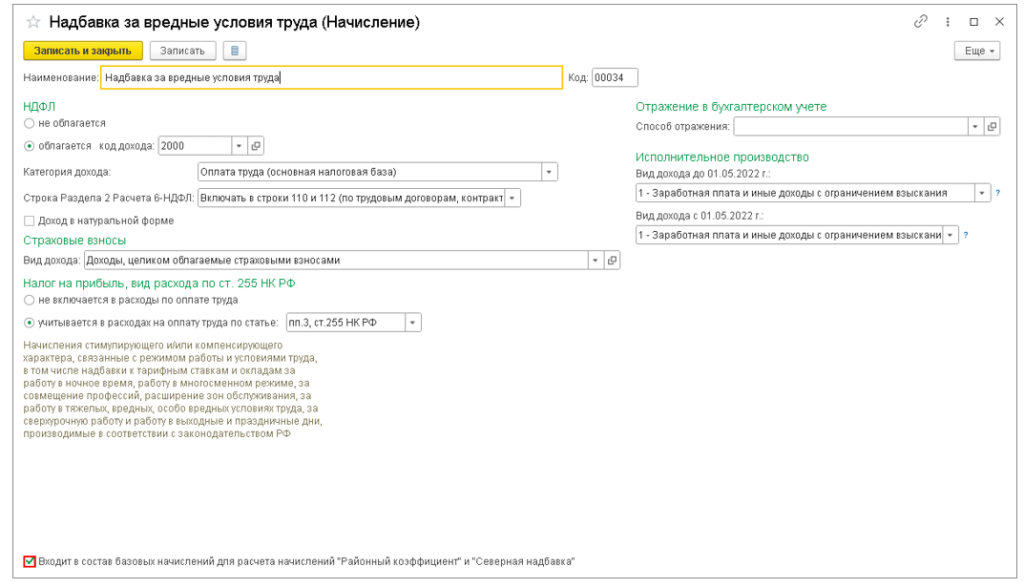1024x588 pixels.
Task: Open the Способ отражения selection form icon
Action: [992, 126]
